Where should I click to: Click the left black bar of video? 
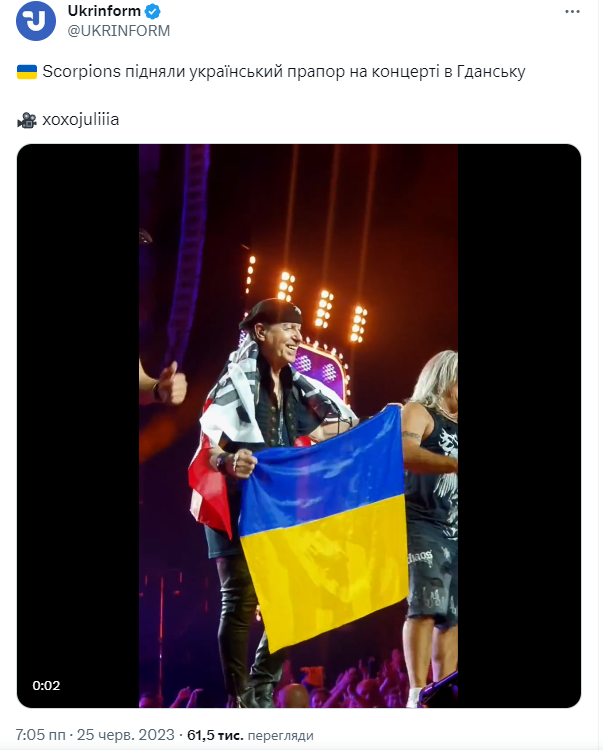coord(78,426)
